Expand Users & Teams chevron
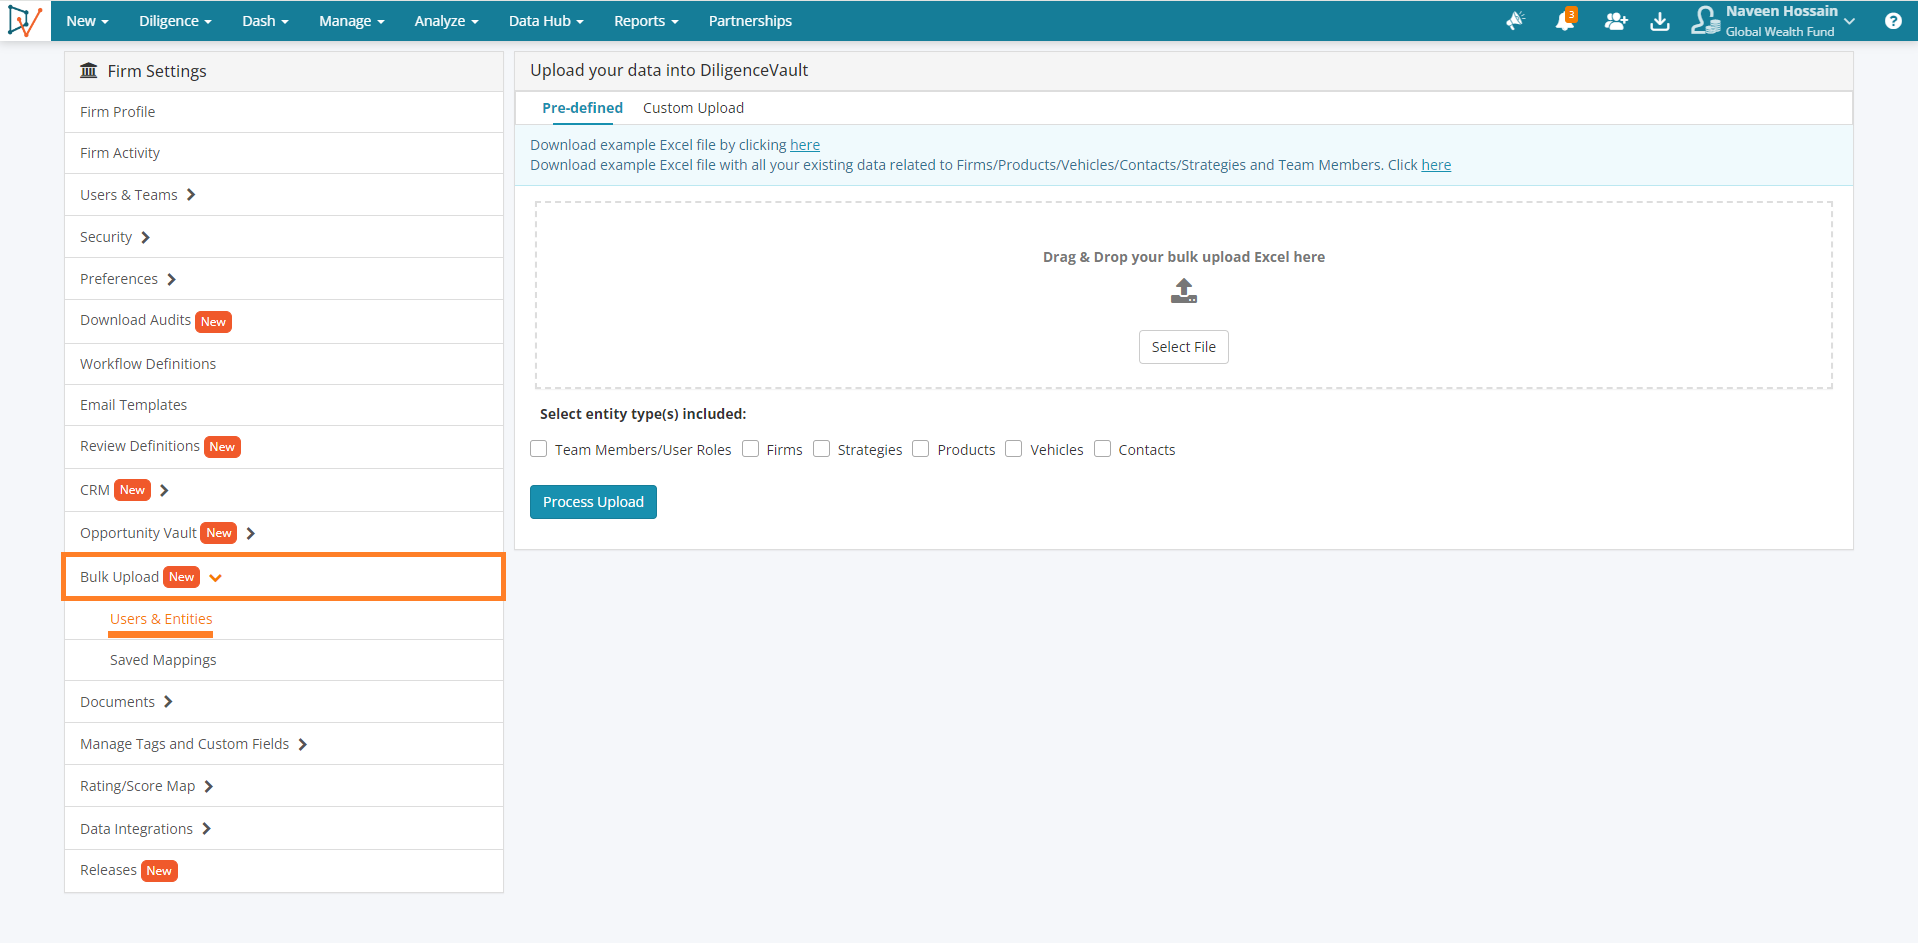Screen dimensions: 1918x943 (x=191, y=195)
